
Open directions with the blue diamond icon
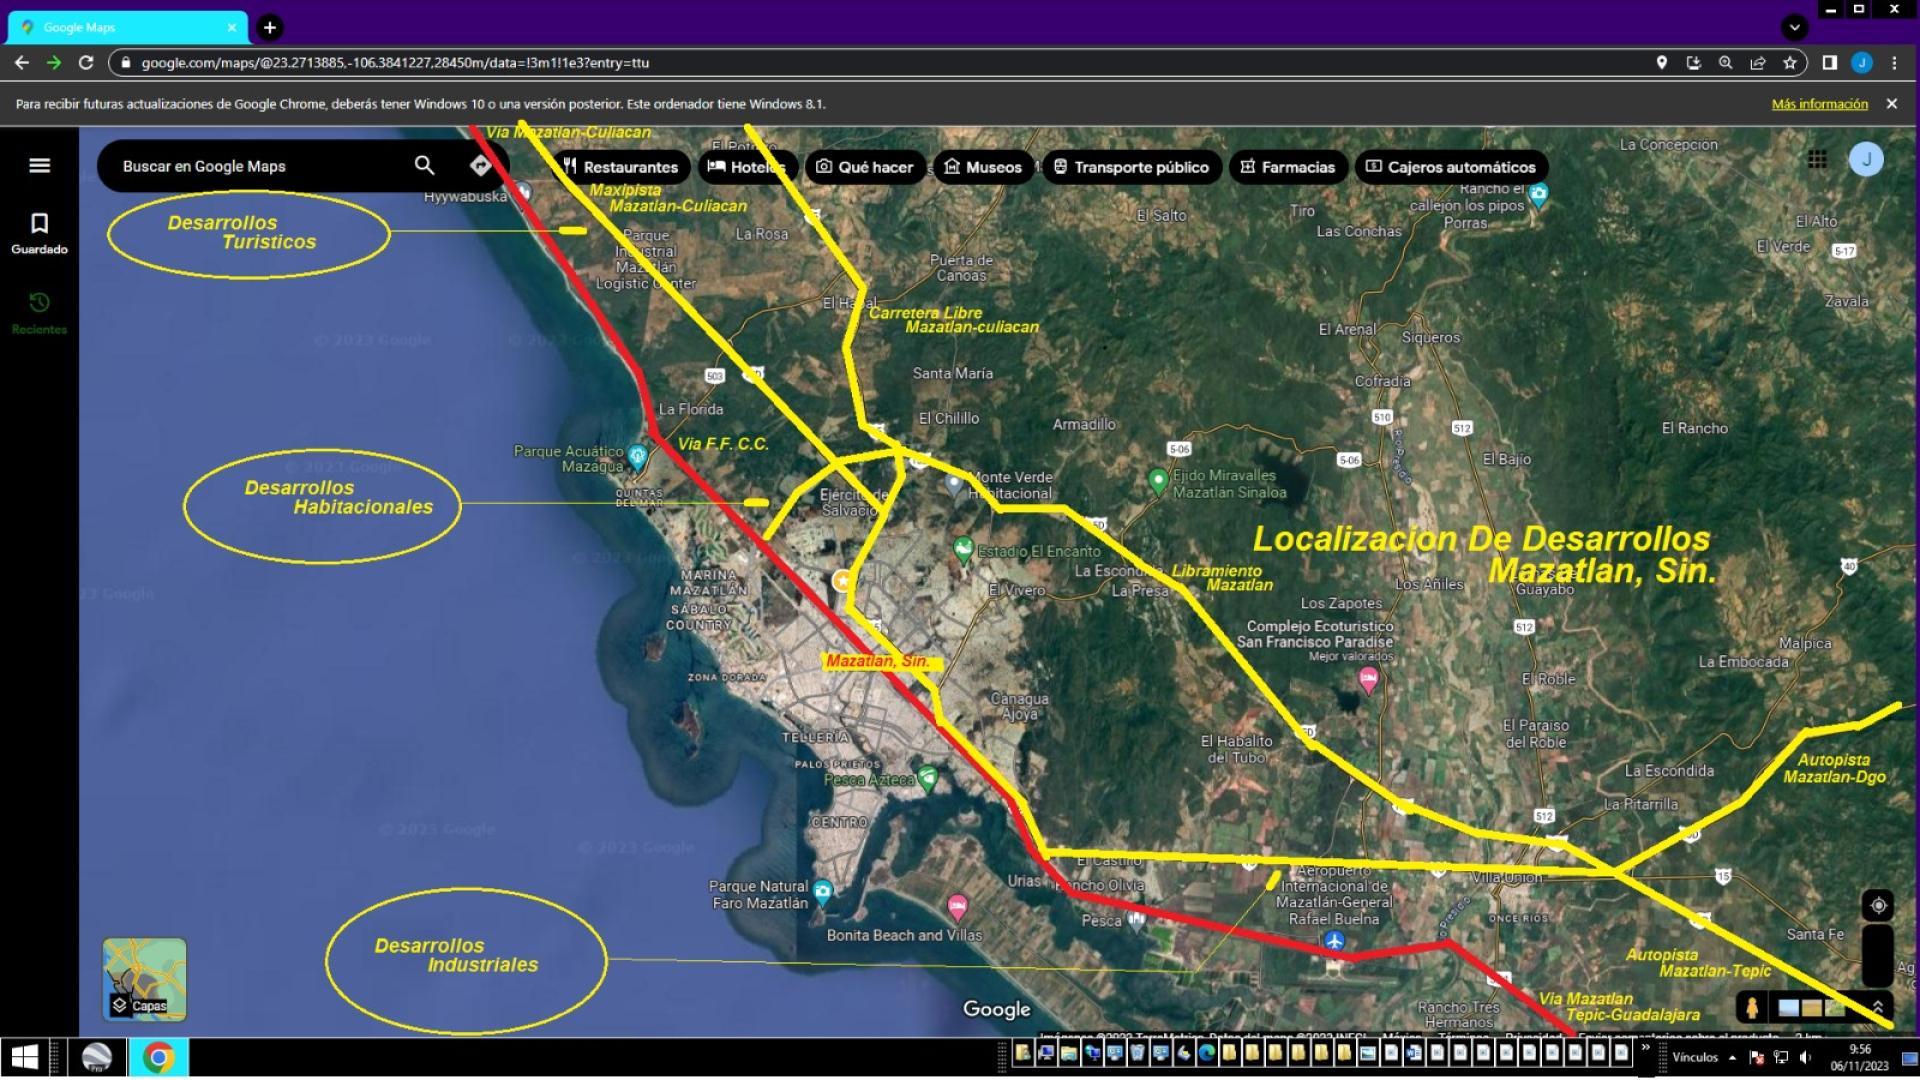(480, 166)
